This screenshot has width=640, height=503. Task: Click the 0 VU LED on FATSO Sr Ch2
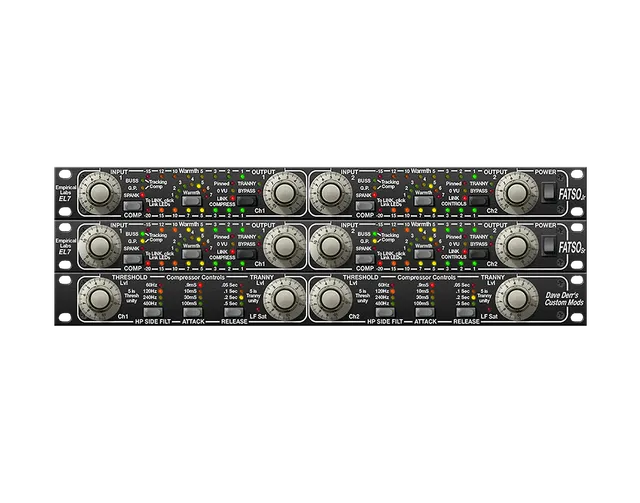(465, 244)
